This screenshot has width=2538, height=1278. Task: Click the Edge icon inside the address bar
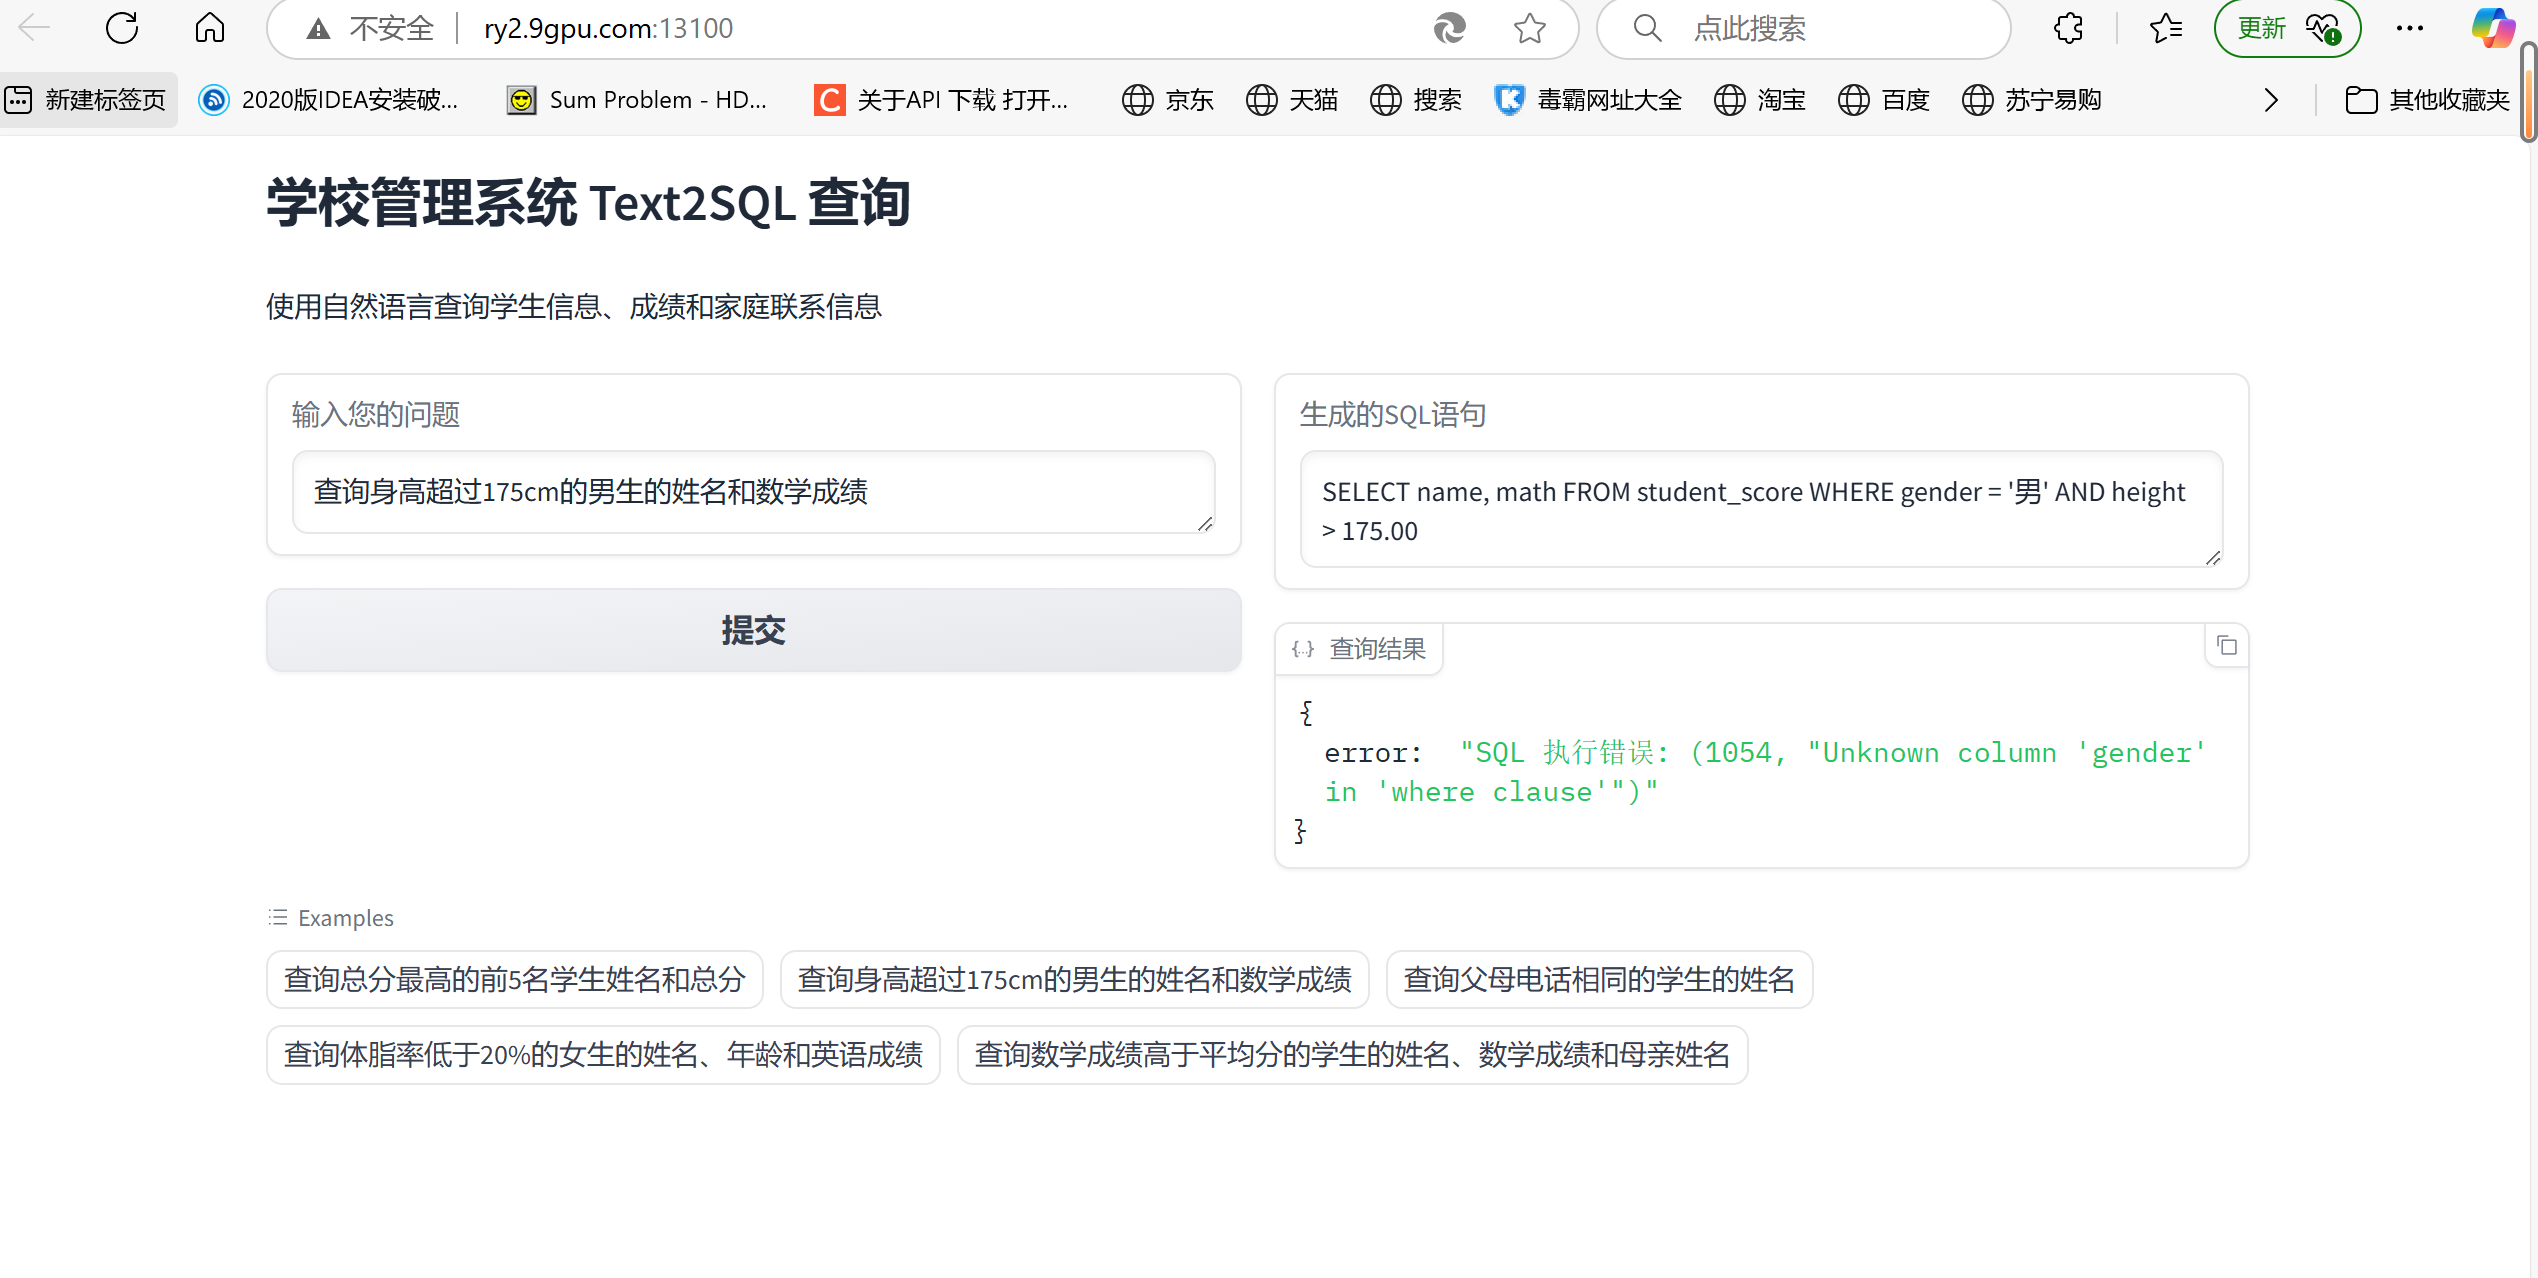(x=1449, y=28)
